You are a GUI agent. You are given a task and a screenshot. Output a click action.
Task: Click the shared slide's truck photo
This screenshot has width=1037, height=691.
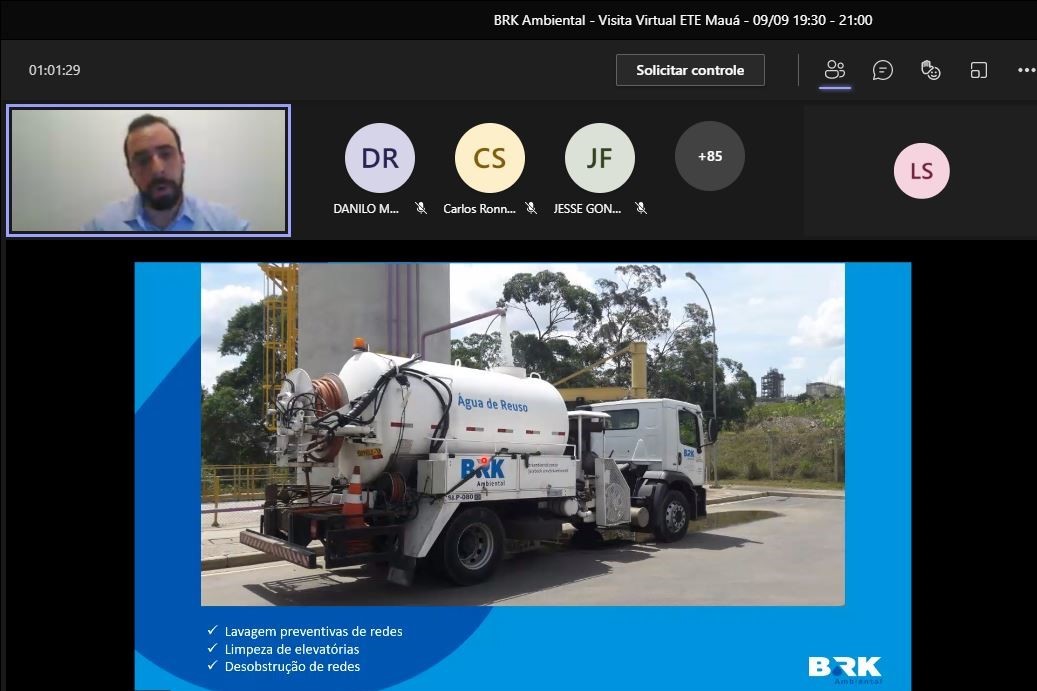tap(522, 434)
